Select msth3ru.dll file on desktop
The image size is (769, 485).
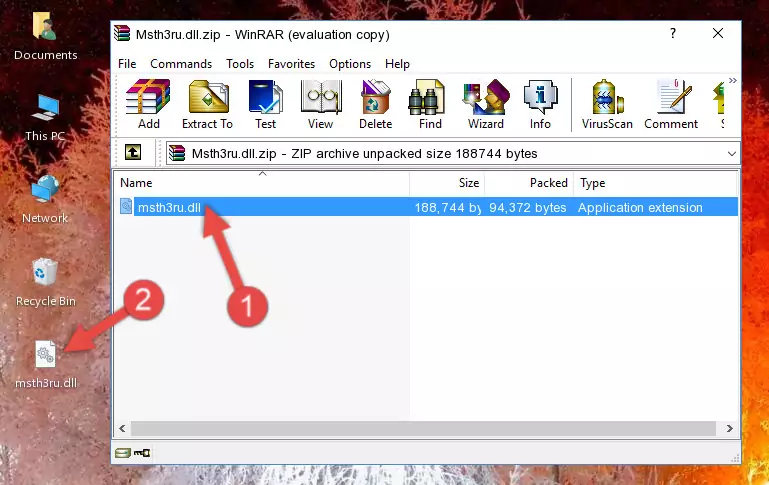[46, 365]
